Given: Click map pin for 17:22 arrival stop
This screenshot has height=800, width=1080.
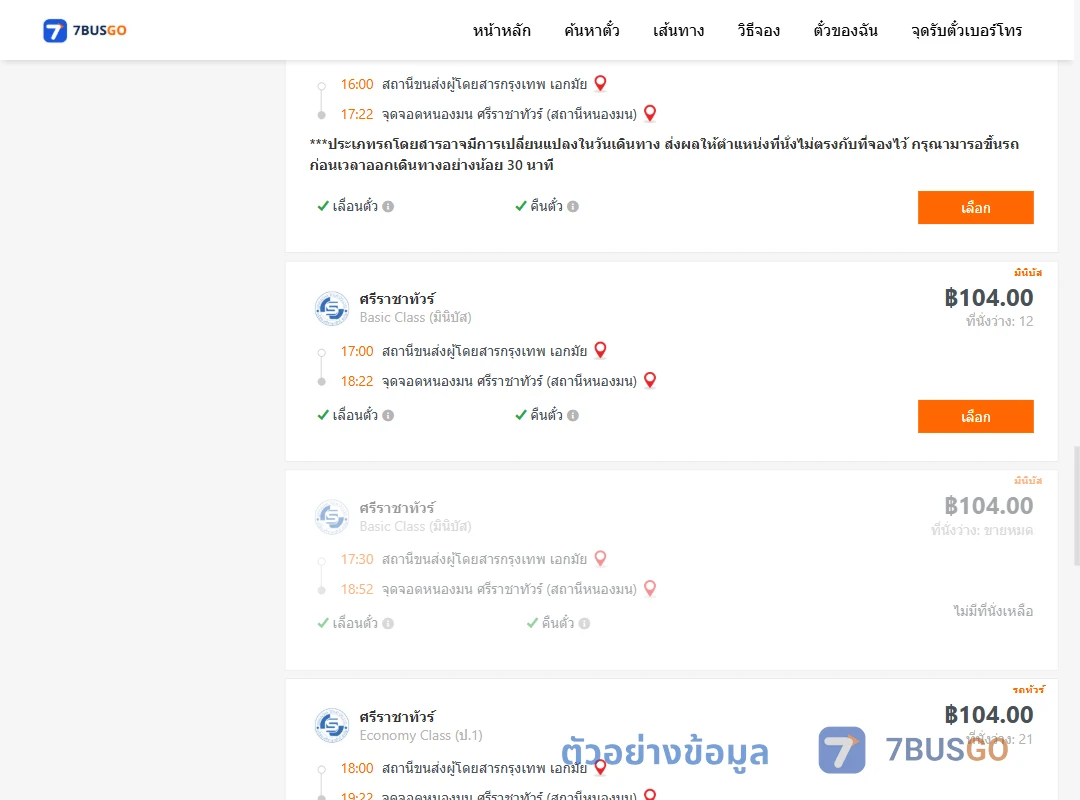Looking at the screenshot, I should click(x=650, y=113).
